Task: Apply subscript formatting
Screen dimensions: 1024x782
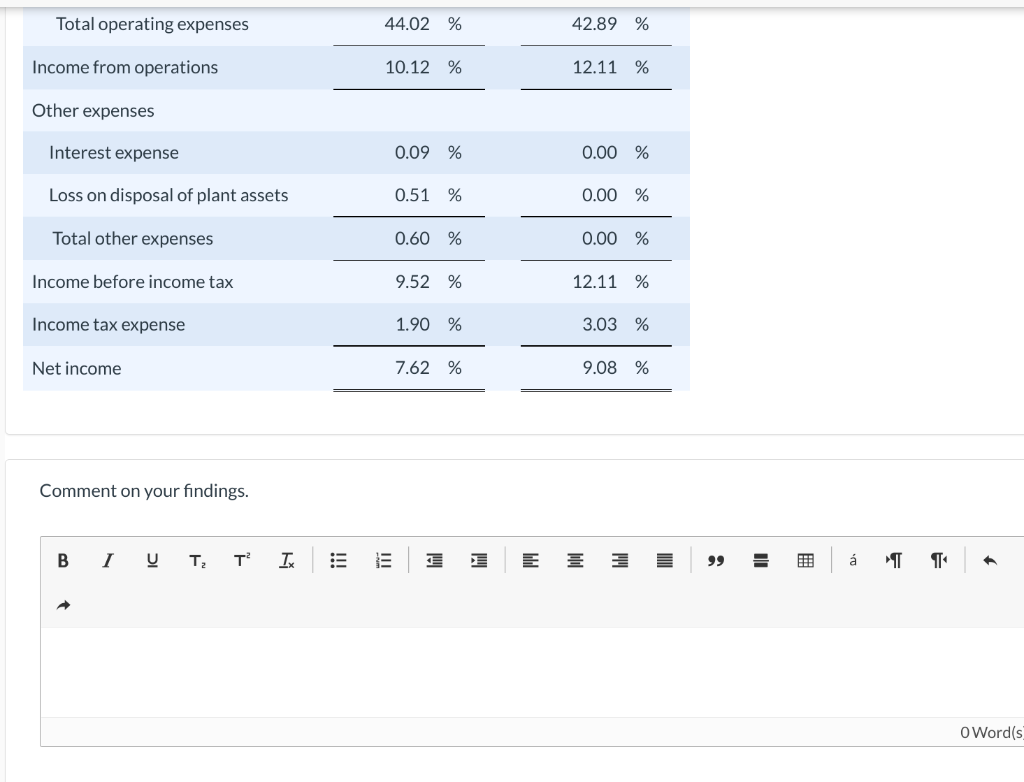Action: coord(196,560)
